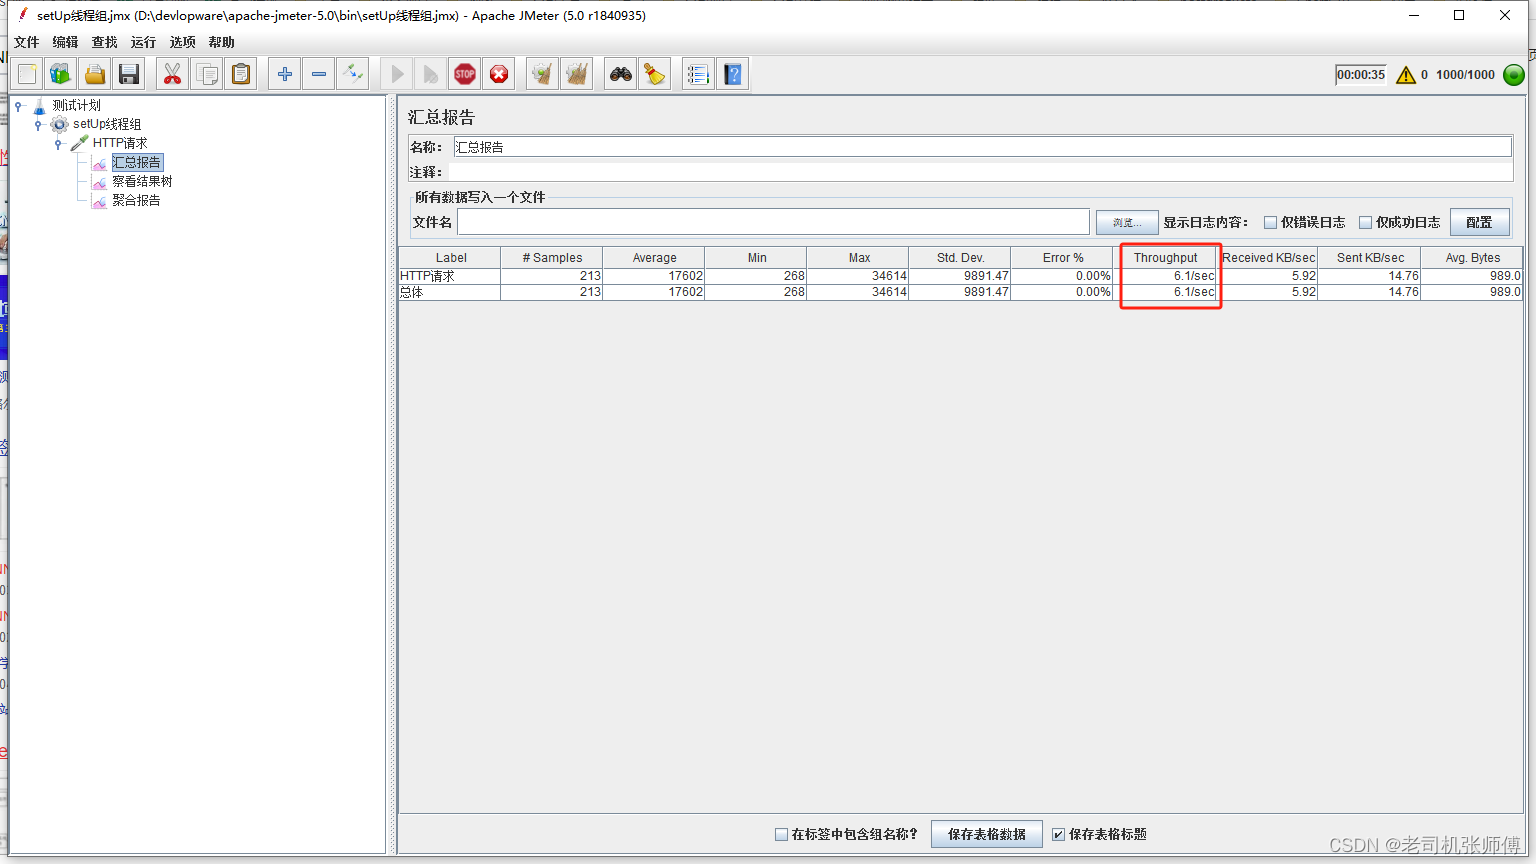Click the 浏览 browse button
Screen dimensions: 1536x864
pos(1127,222)
